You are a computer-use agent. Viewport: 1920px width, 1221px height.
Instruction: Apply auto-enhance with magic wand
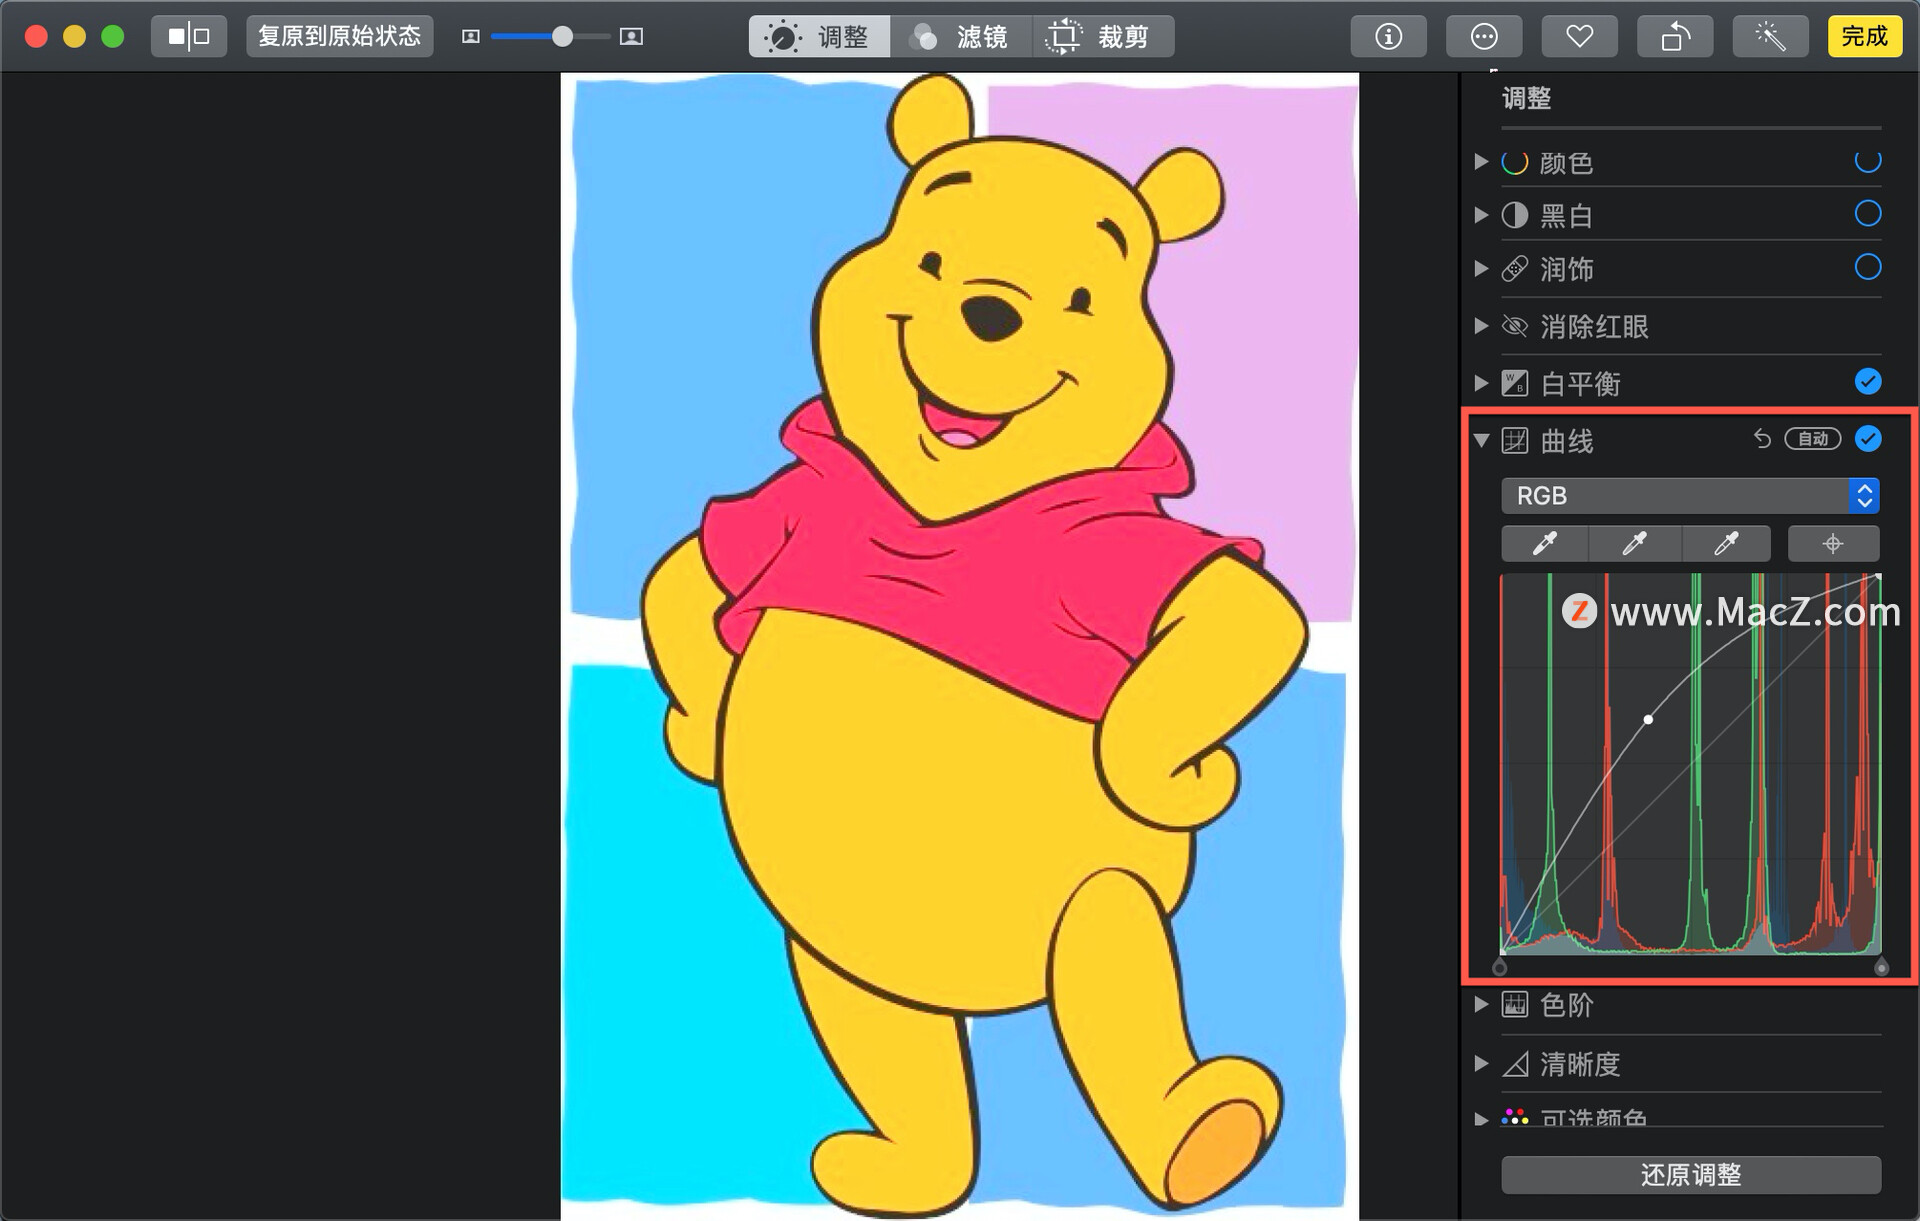[x=1769, y=37]
